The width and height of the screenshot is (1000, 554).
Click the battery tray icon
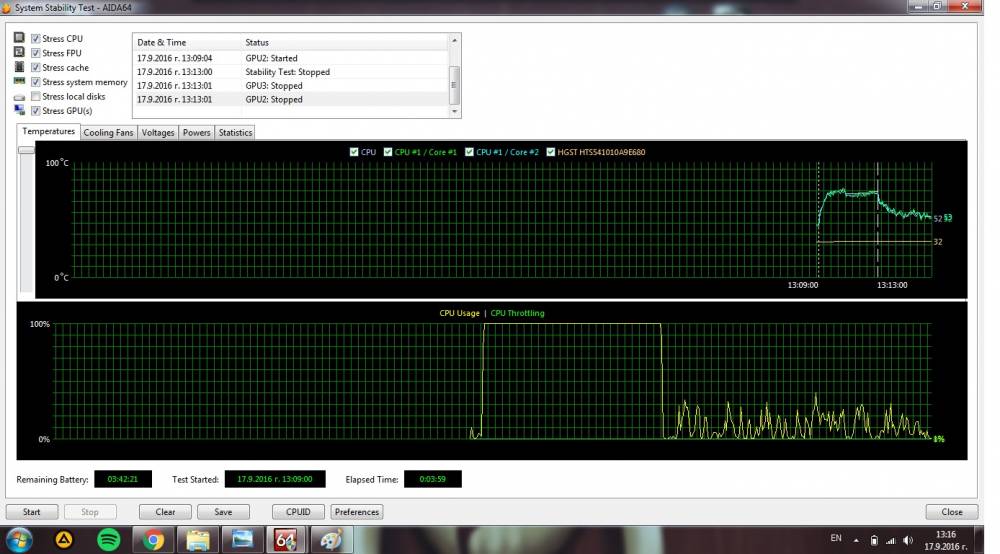[x=874, y=540]
